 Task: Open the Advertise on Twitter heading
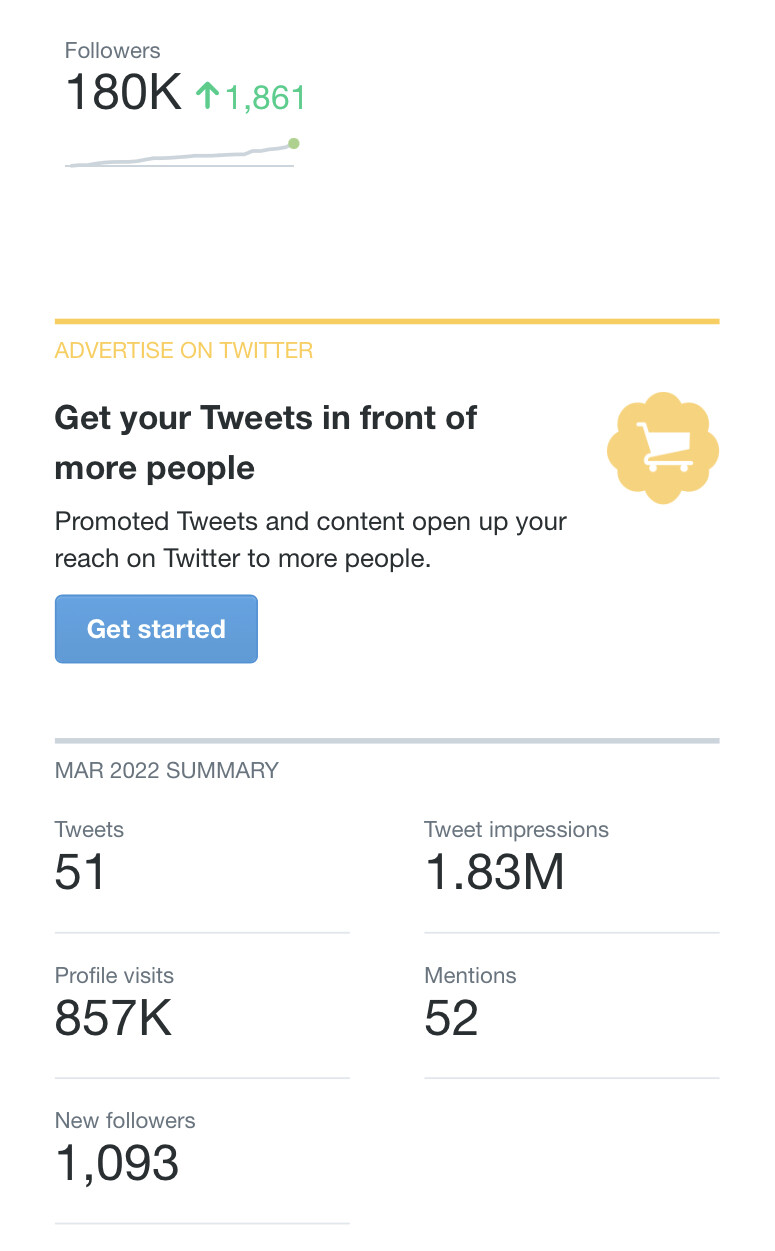point(184,351)
